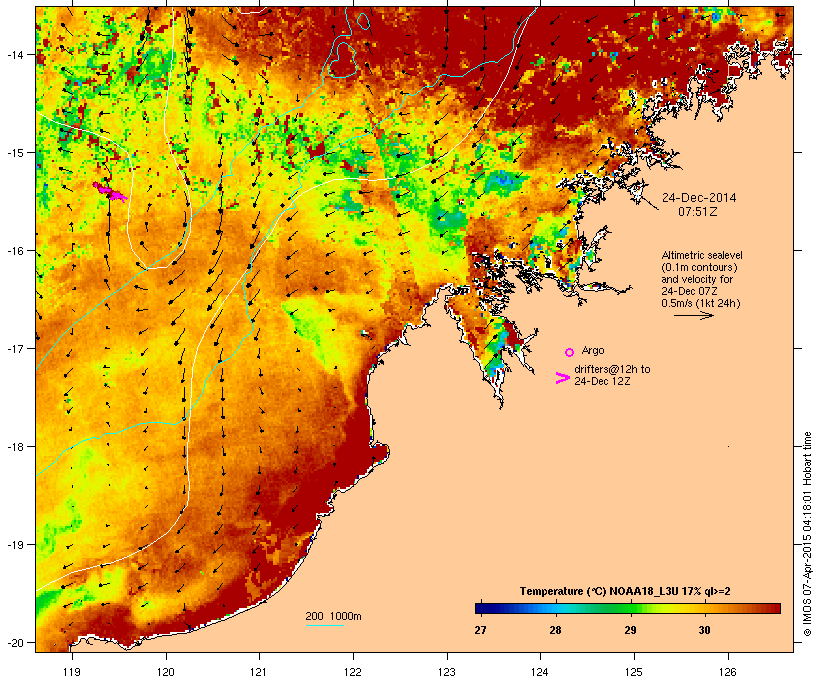
Task: Click the date label 24-Dec-2014
Action: coord(699,198)
